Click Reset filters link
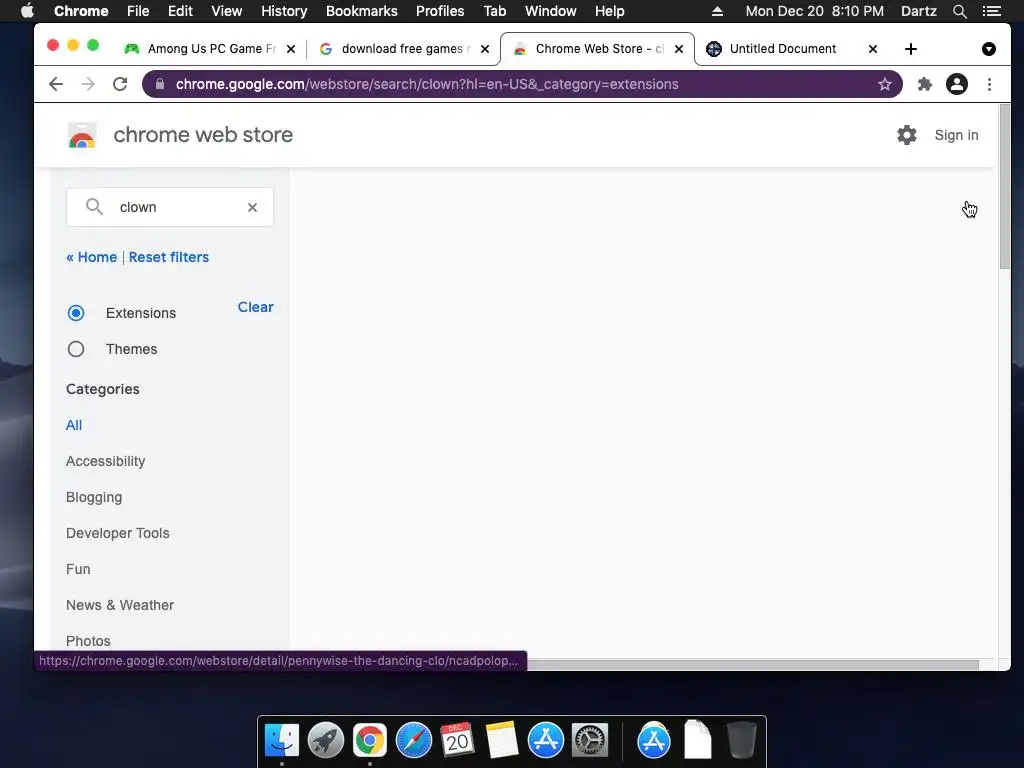This screenshot has width=1024, height=768. pyautogui.click(x=168, y=257)
